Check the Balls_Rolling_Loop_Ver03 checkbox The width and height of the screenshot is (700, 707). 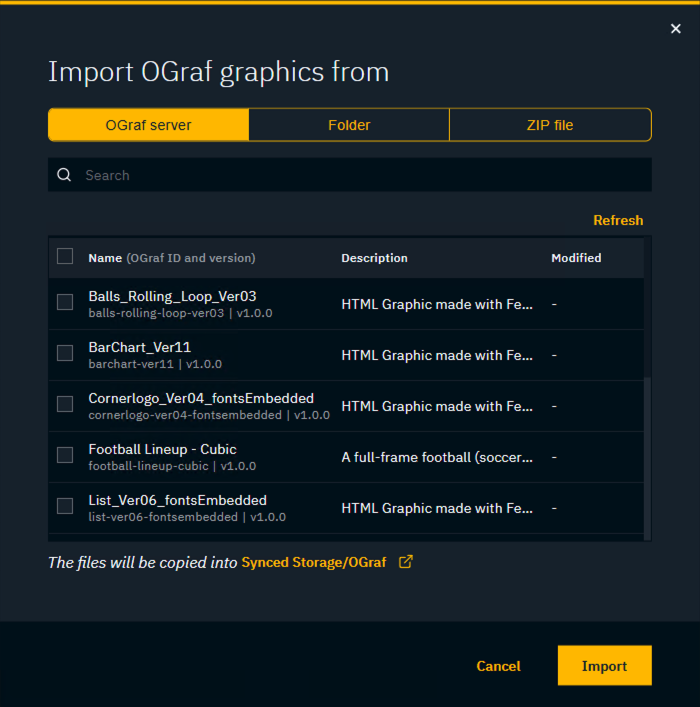tap(65, 302)
